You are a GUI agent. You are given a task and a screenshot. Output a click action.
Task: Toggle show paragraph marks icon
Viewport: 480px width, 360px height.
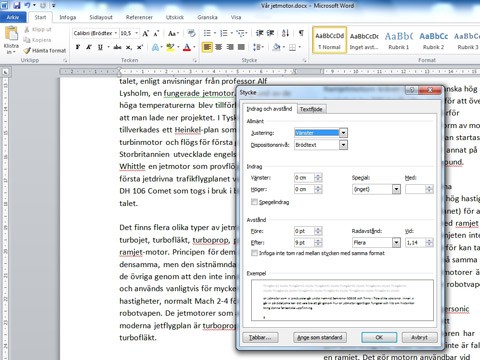coord(301,33)
